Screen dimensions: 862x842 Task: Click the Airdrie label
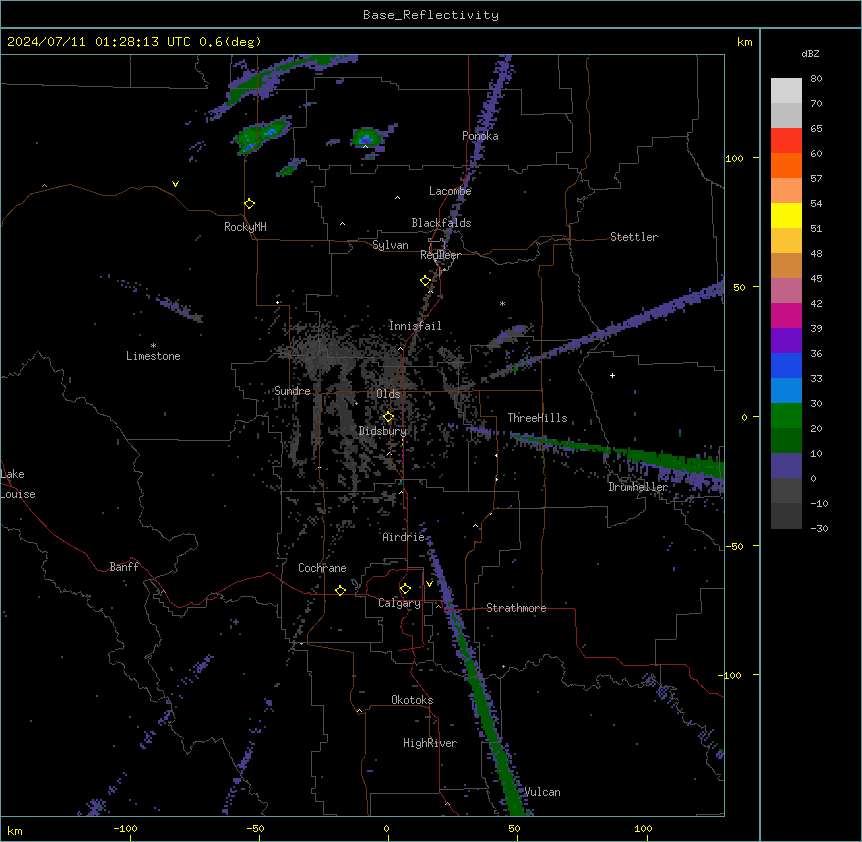(404, 537)
